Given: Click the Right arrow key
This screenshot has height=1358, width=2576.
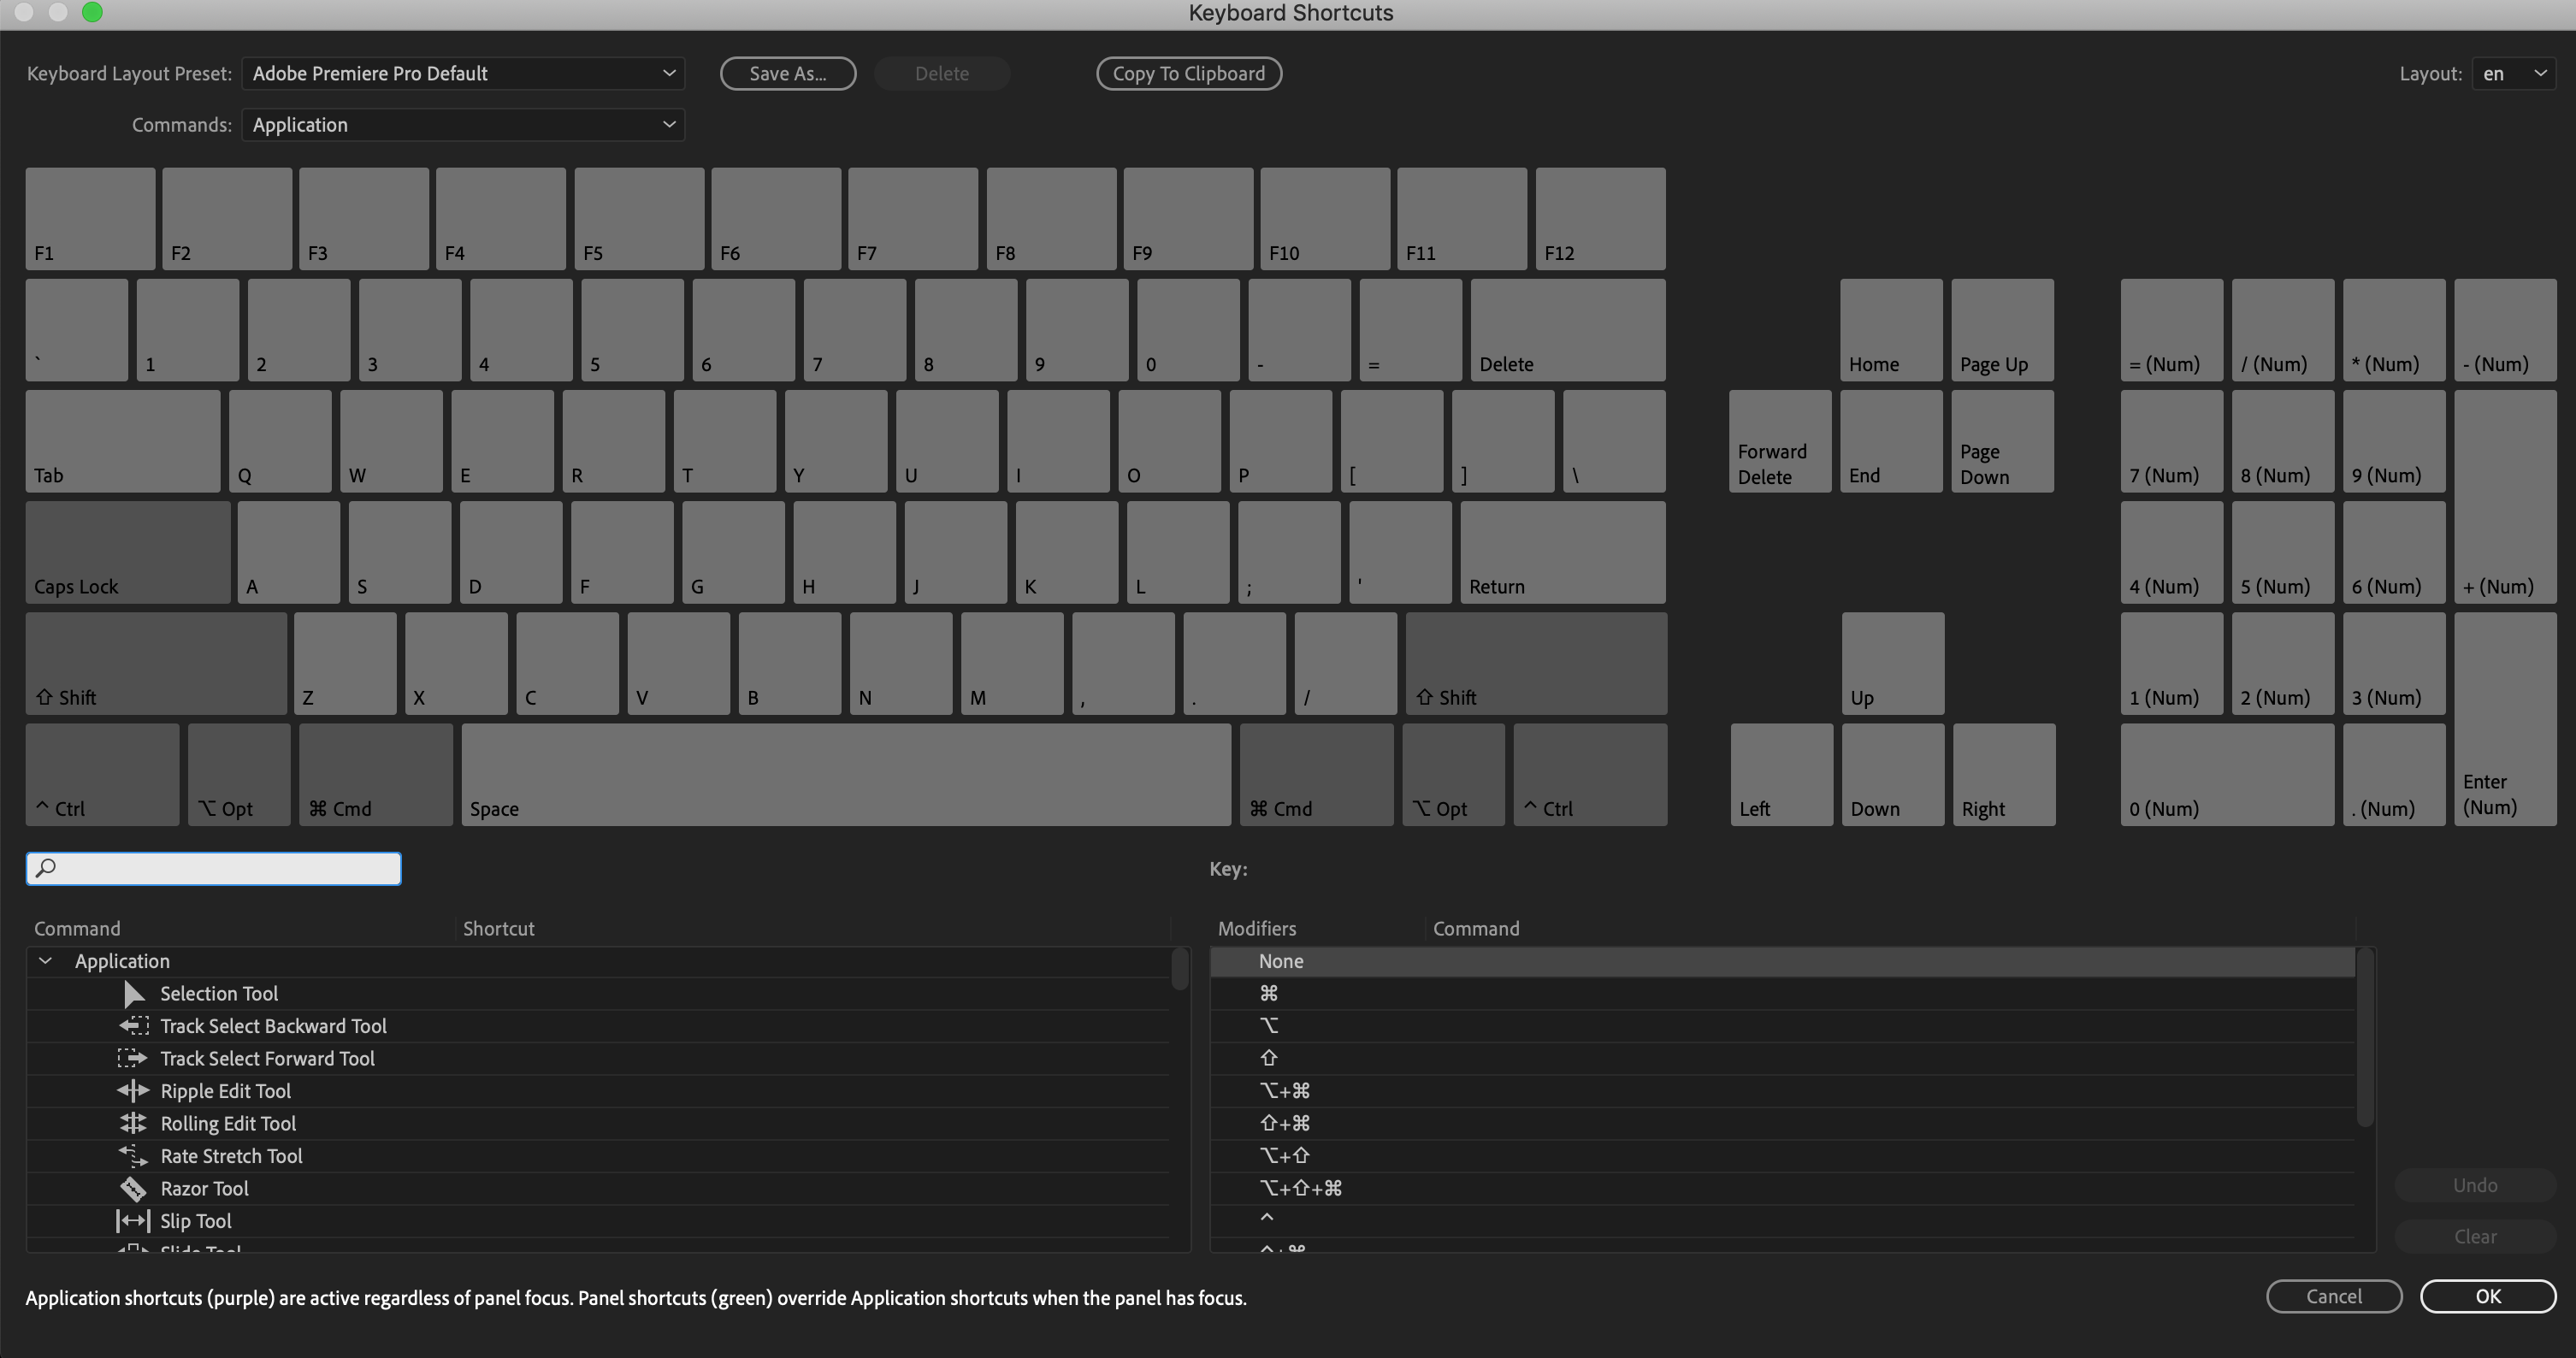Looking at the screenshot, I should [x=2004, y=774].
